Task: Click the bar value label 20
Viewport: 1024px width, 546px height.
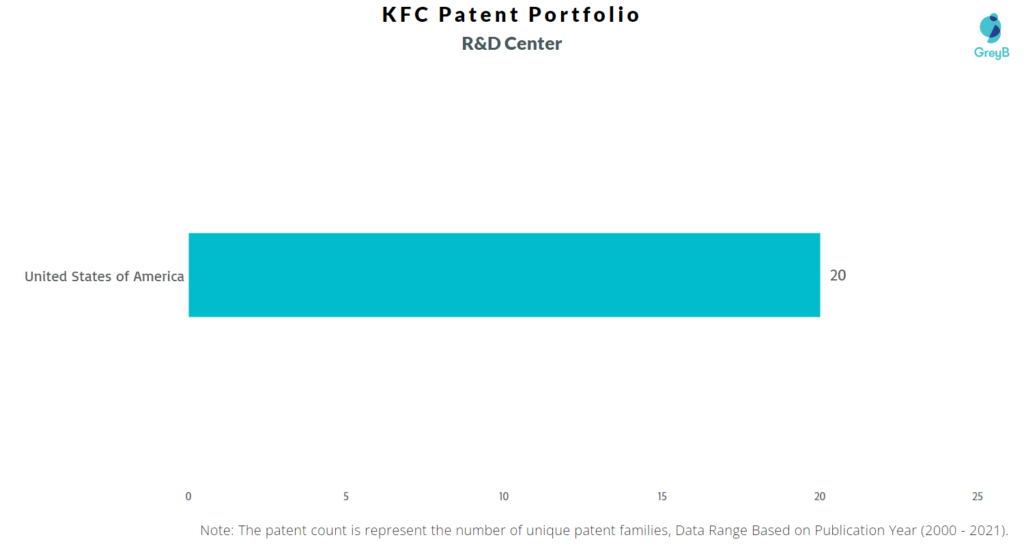Action: [838, 276]
